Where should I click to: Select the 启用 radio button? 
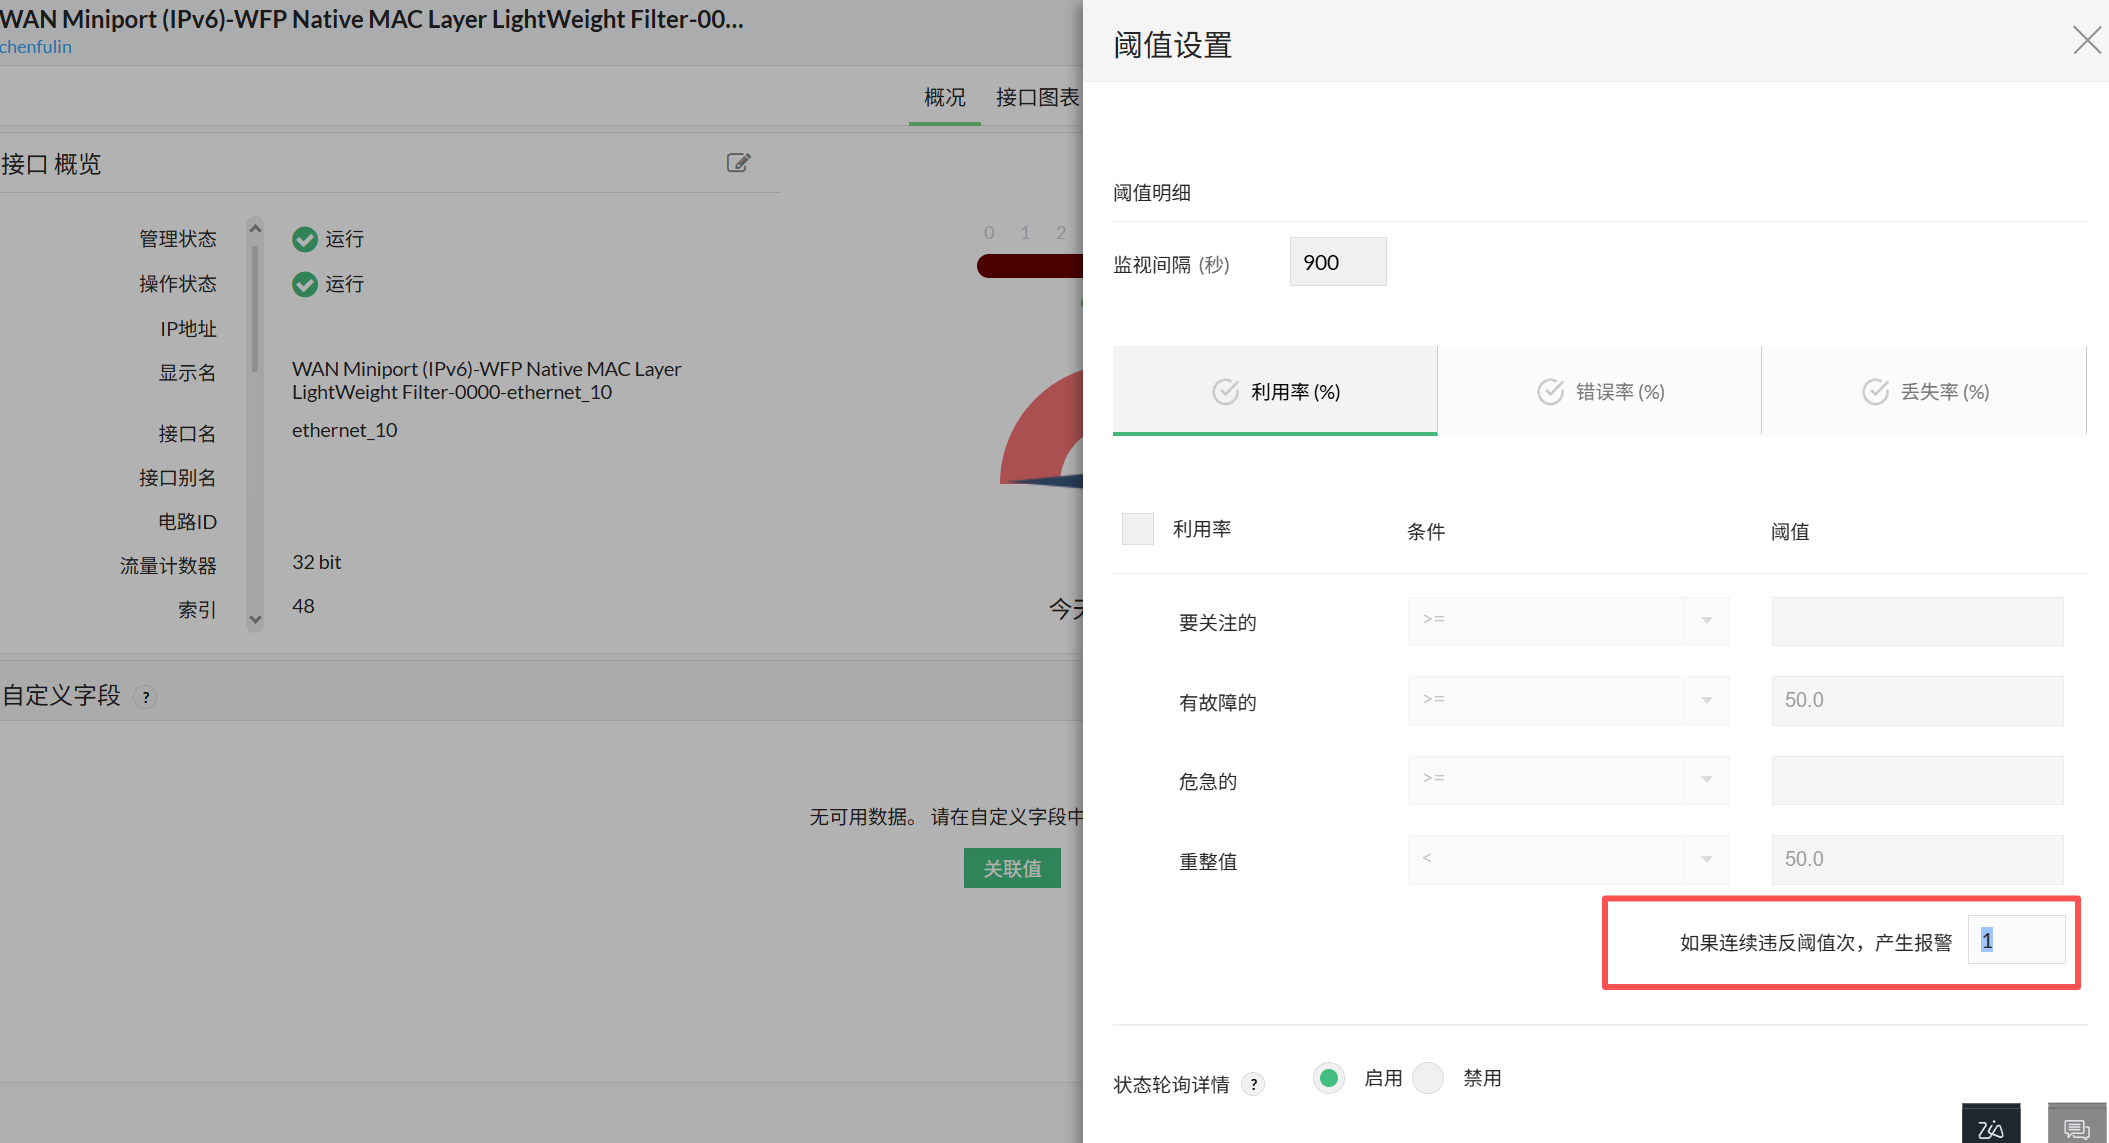1329,1078
